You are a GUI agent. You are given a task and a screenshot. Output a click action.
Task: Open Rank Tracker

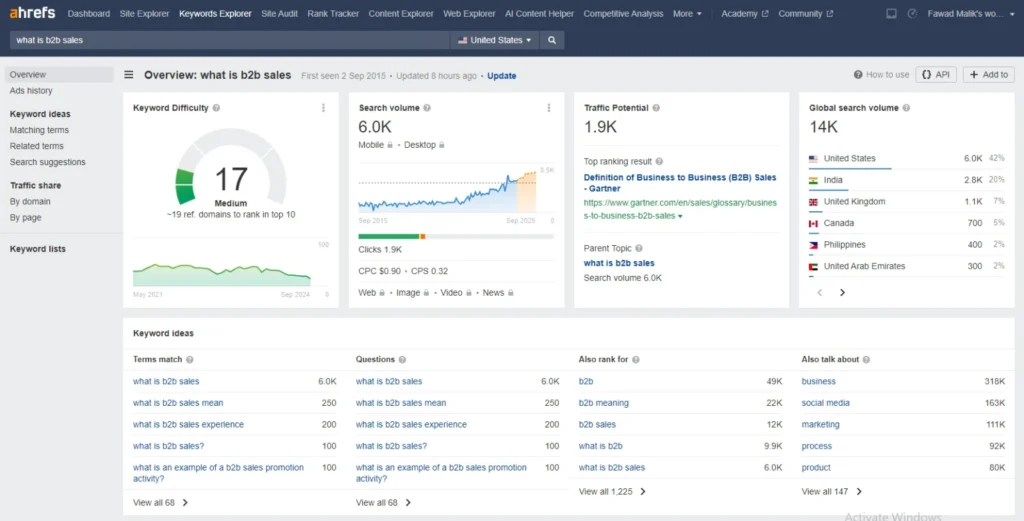(x=333, y=13)
